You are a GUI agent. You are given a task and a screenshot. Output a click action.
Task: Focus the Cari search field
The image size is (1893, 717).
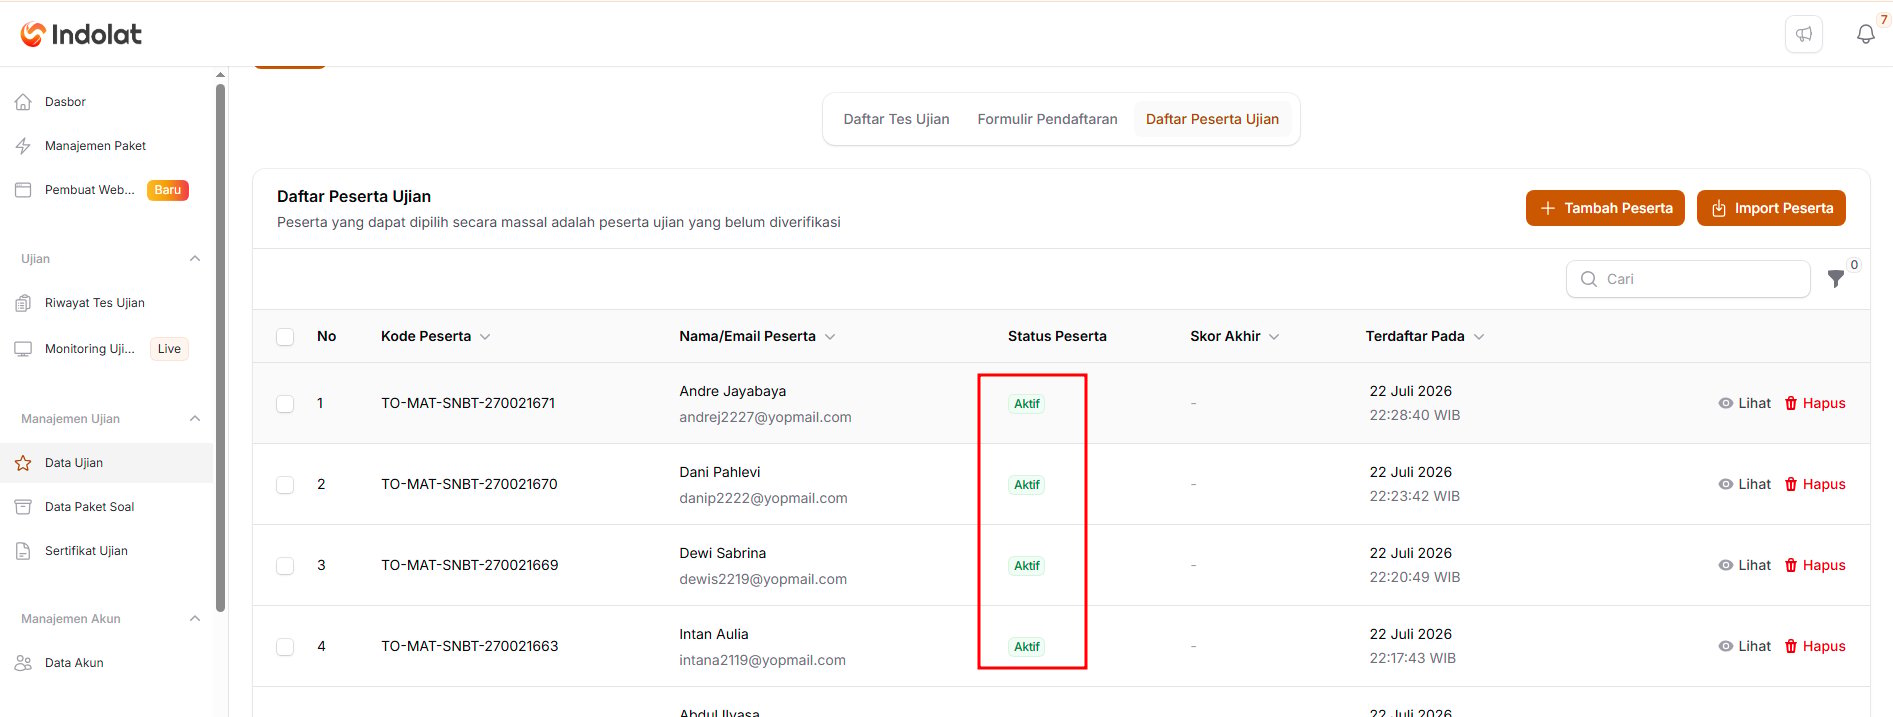(1688, 279)
